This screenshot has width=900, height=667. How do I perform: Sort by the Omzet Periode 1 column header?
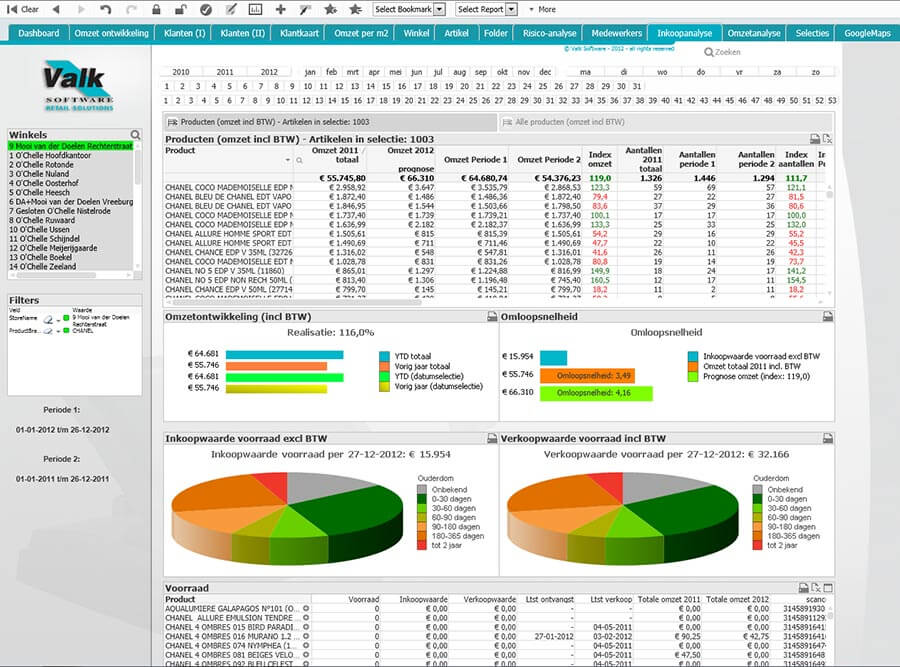473,160
